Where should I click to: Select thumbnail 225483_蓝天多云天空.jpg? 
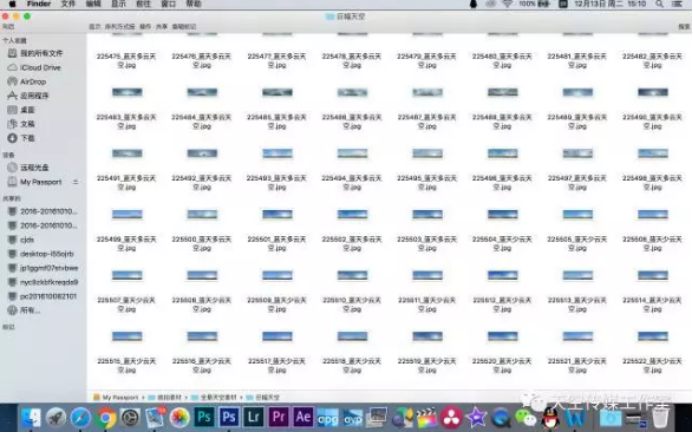[x=126, y=92]
